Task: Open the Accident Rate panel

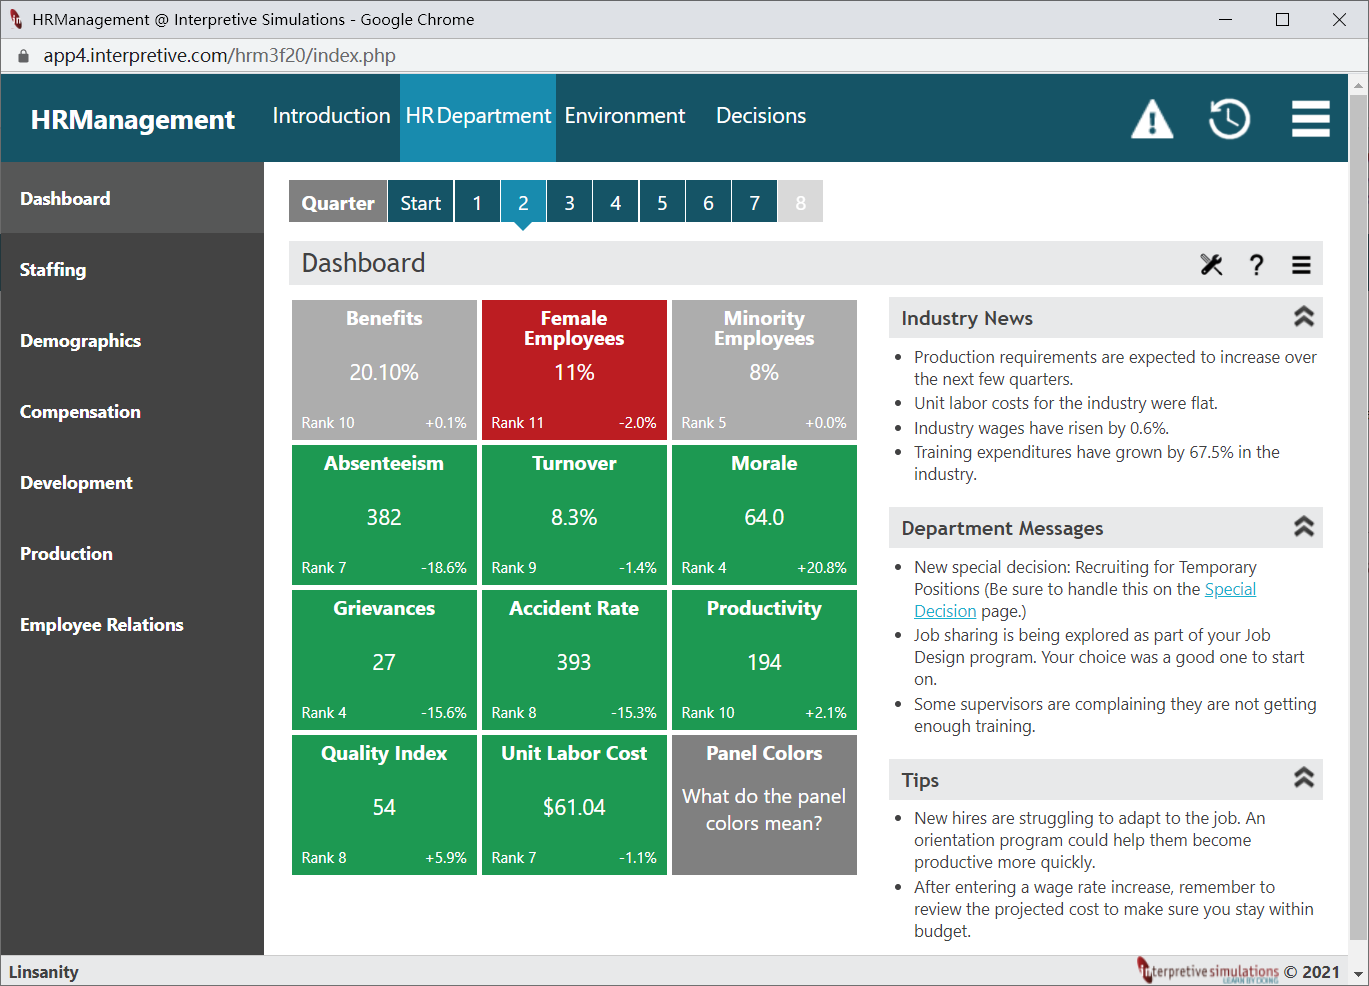Action: pos(574,660)
